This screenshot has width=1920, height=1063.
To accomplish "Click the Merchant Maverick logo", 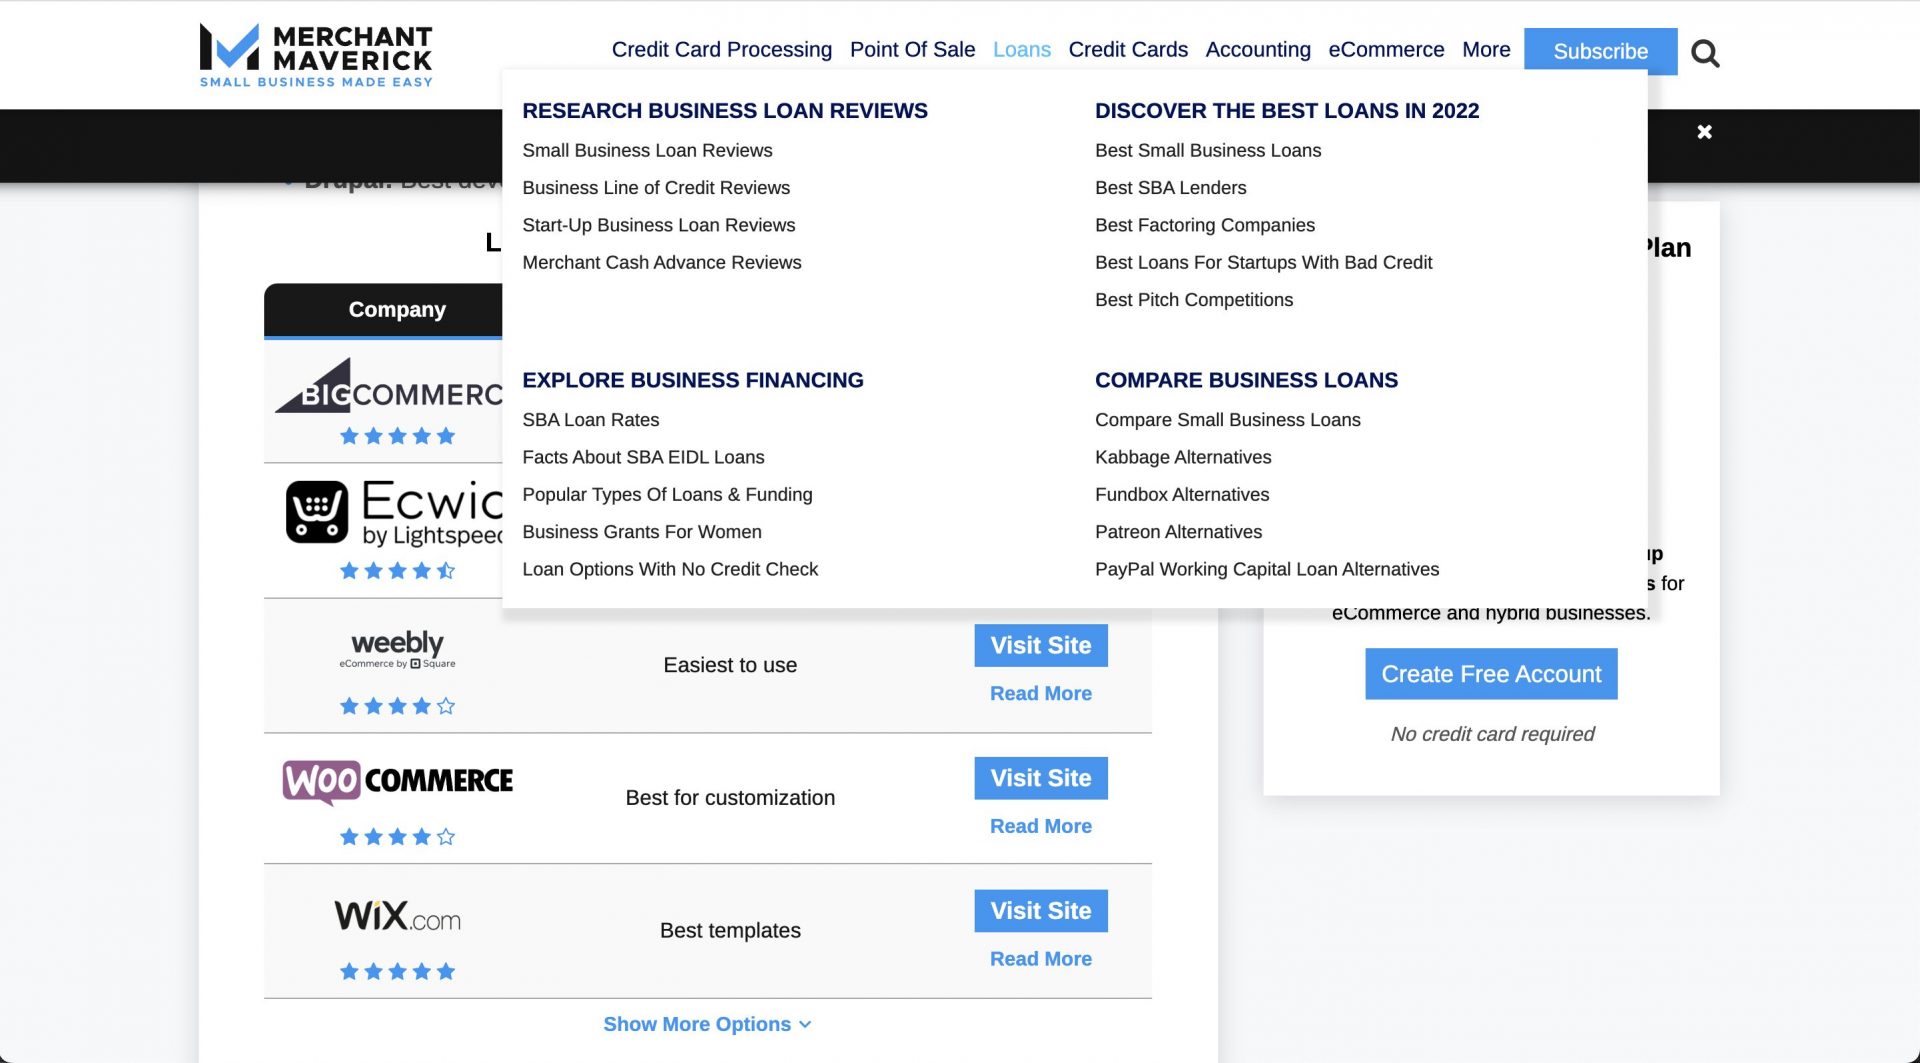I will [x=316, y=55].
